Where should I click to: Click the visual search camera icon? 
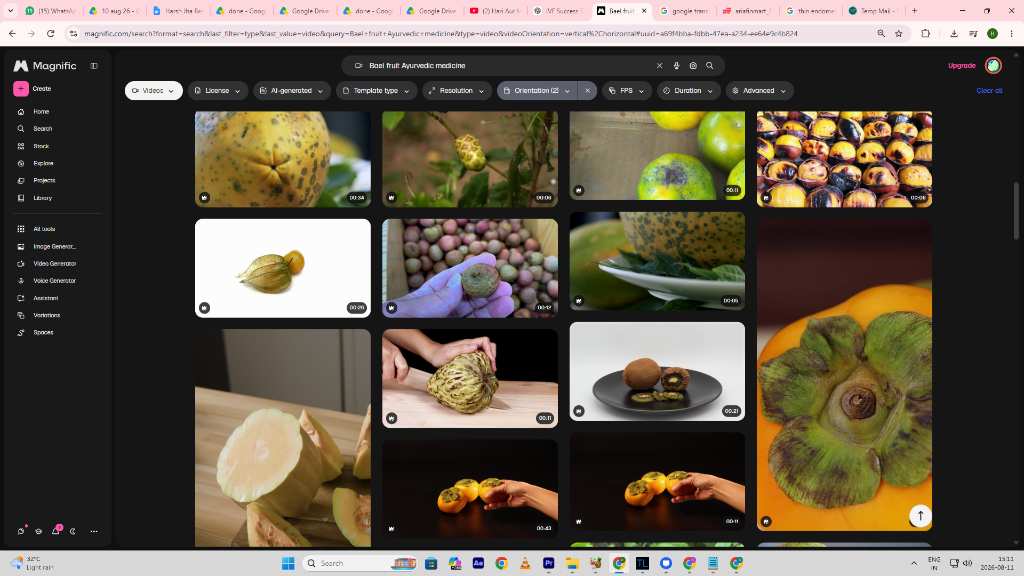pyautogui.click(x=693, y=66)
